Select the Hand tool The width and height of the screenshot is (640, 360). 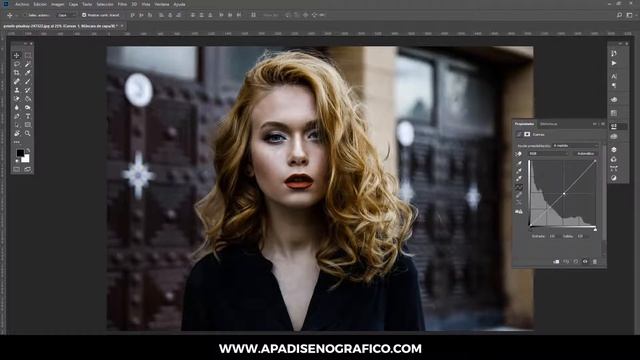pos(17,133)
